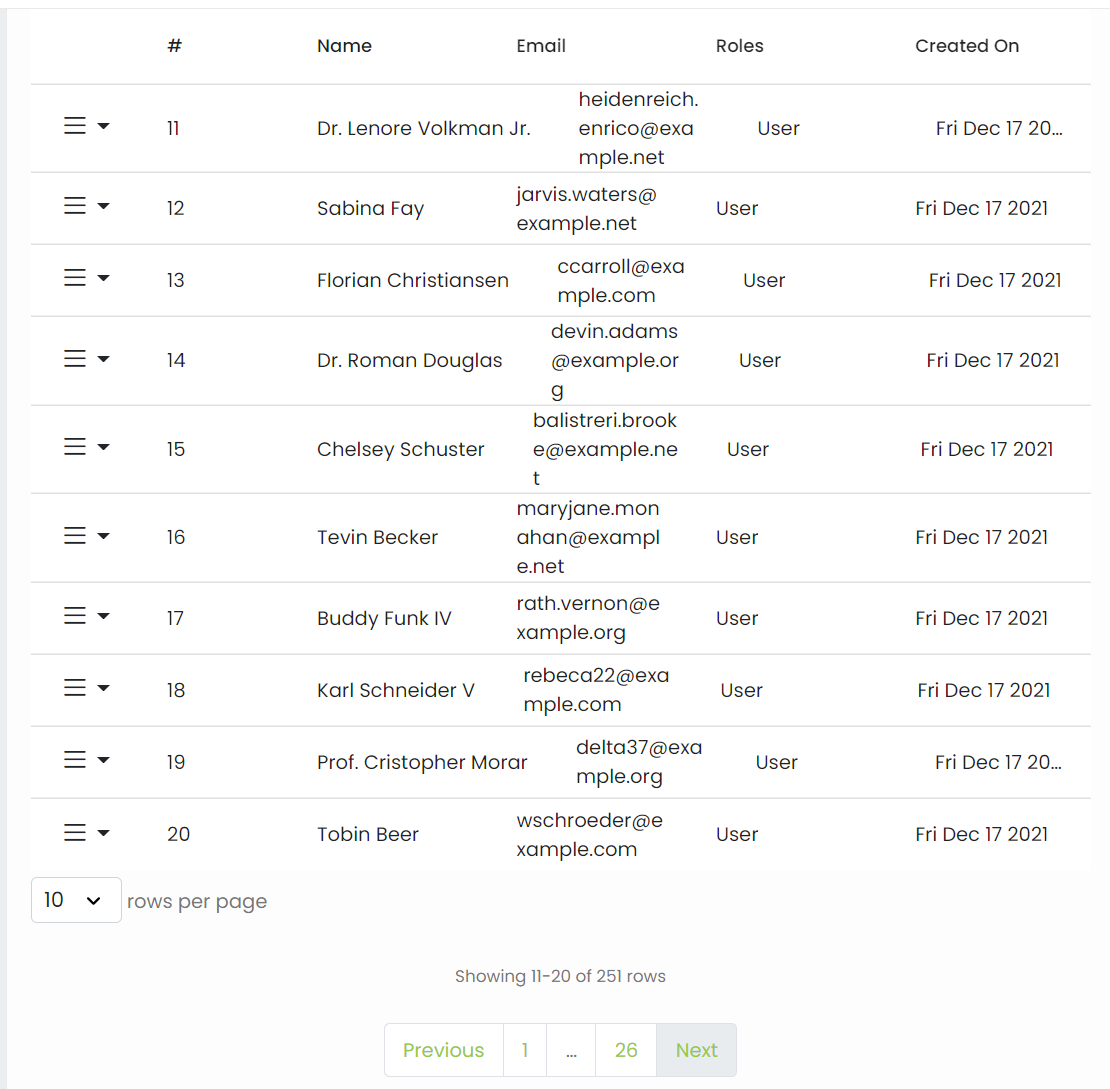
Task: Sort the table by the Name column
Action: pyautogui.click(x=344, y=46)
